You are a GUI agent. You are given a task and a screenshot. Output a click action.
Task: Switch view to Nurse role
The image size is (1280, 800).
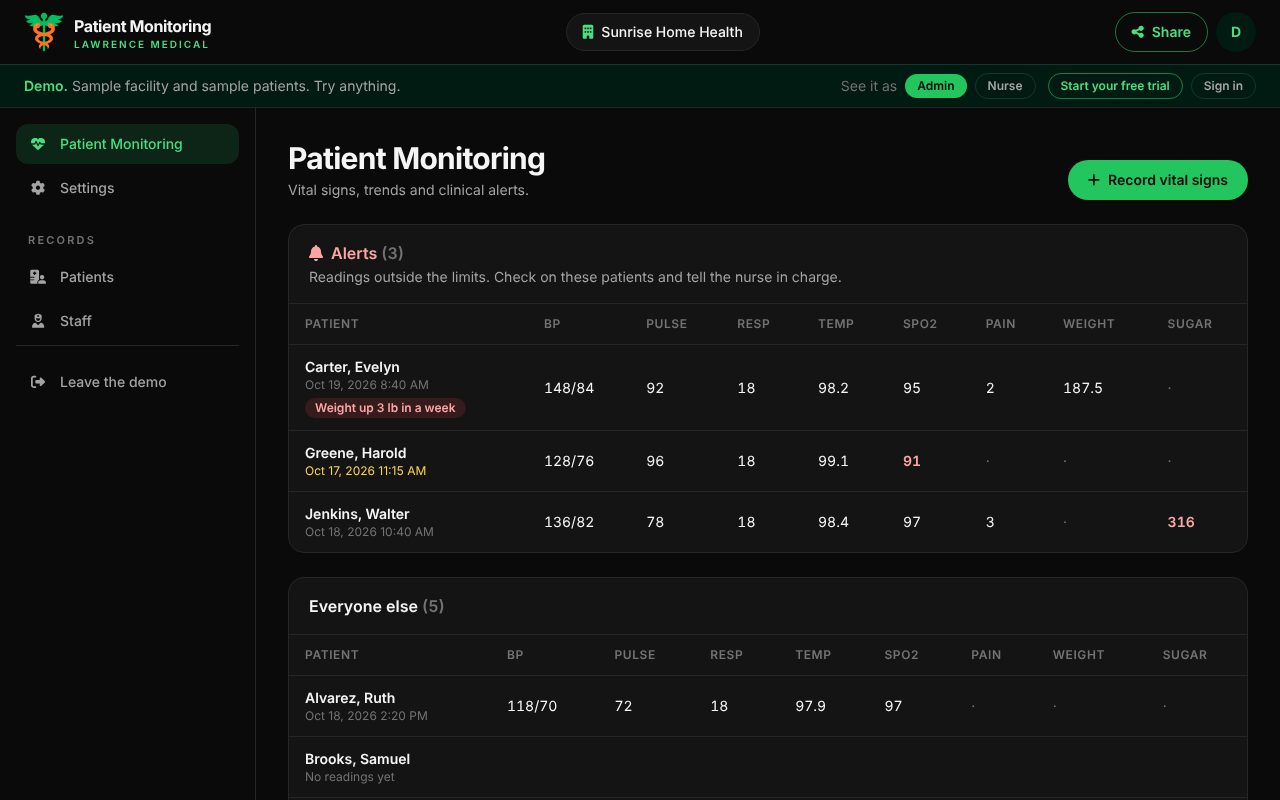coord(1005,86)
